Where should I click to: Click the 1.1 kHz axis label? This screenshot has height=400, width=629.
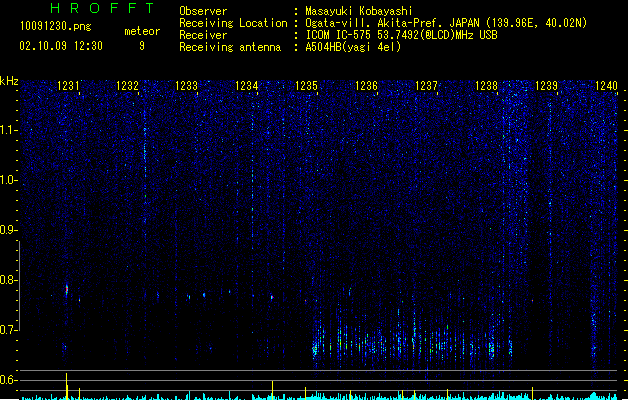click(8, 130)
